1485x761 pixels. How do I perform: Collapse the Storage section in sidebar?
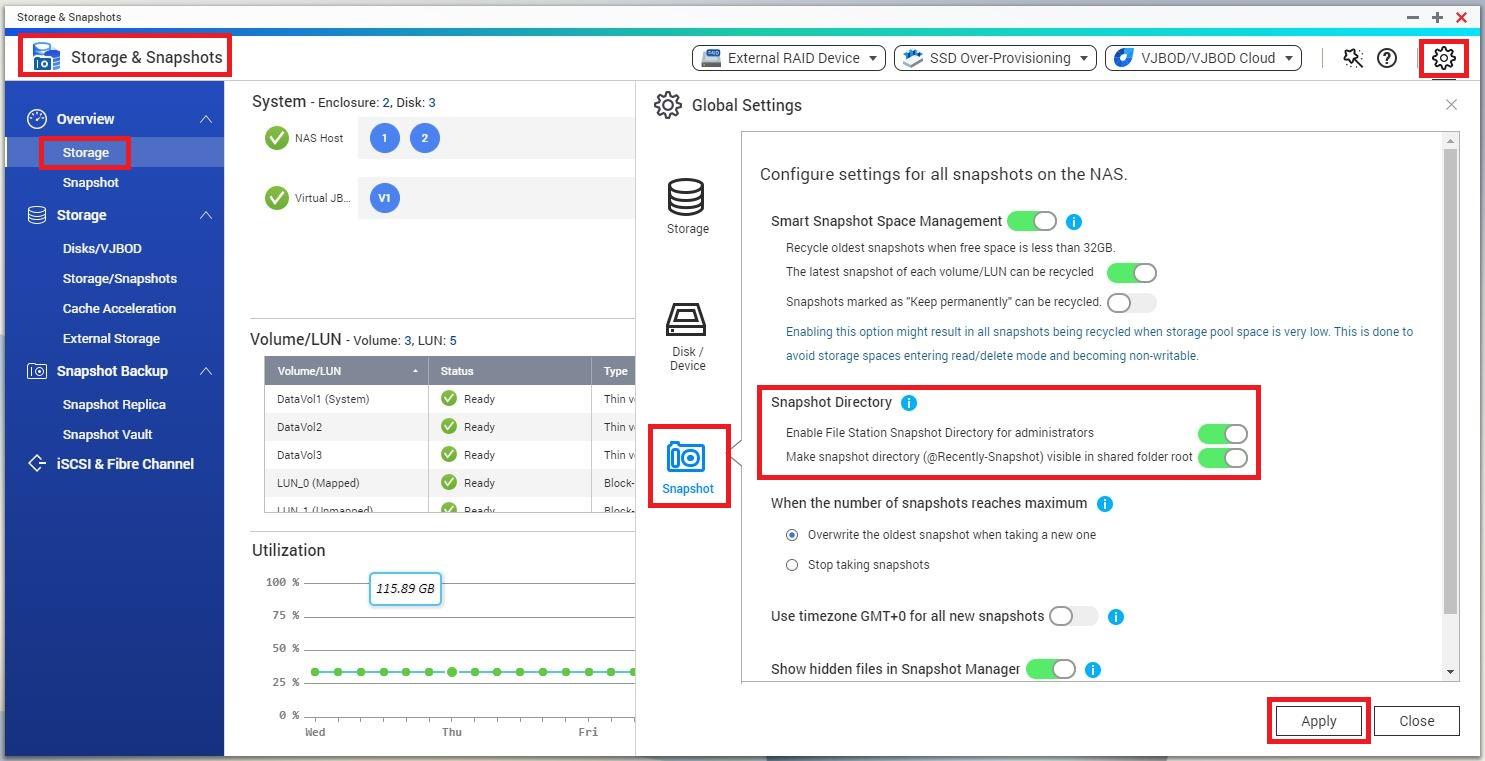click(205, 215)
